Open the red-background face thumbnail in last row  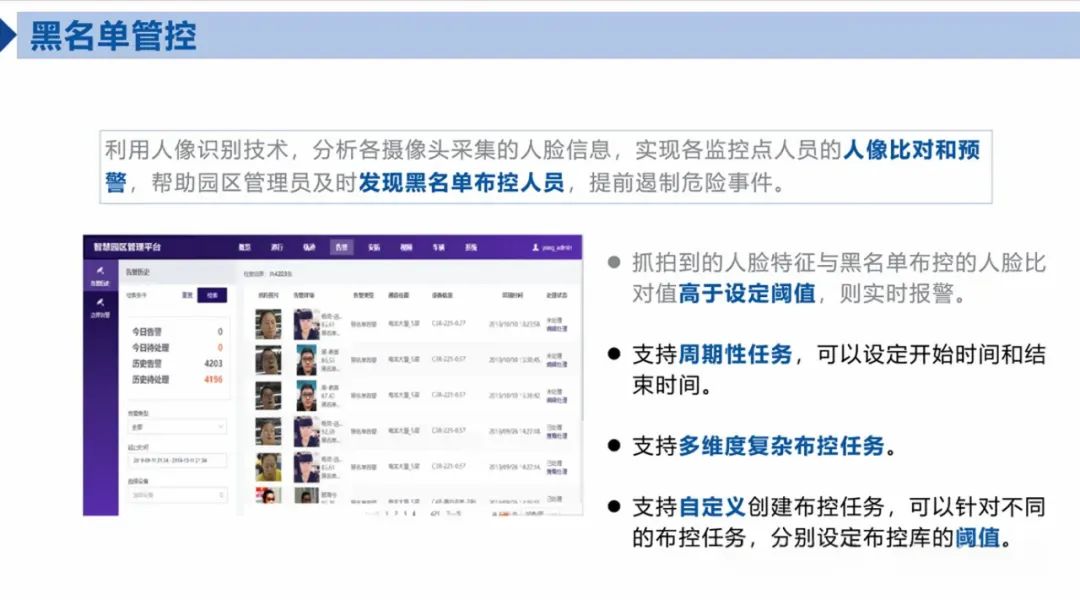coord(269,495)
